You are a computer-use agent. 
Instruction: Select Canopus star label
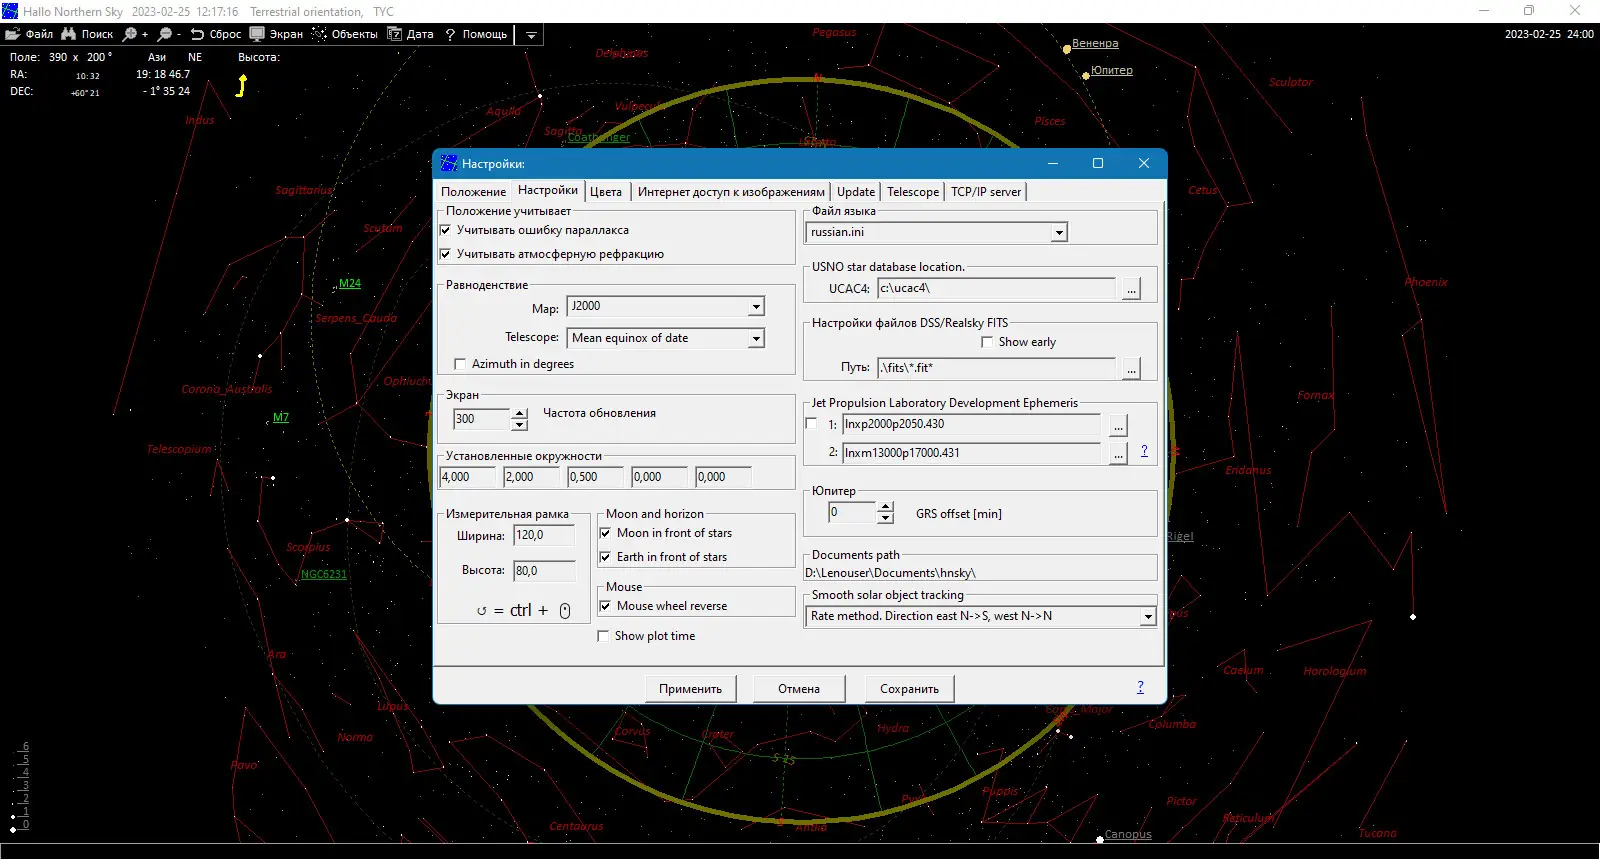coord(1128,835)
